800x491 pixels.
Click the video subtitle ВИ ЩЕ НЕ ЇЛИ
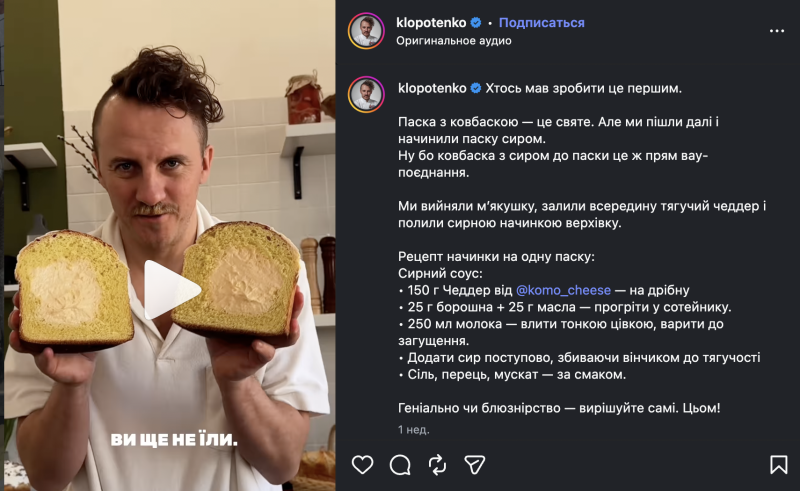pos(174,439)
